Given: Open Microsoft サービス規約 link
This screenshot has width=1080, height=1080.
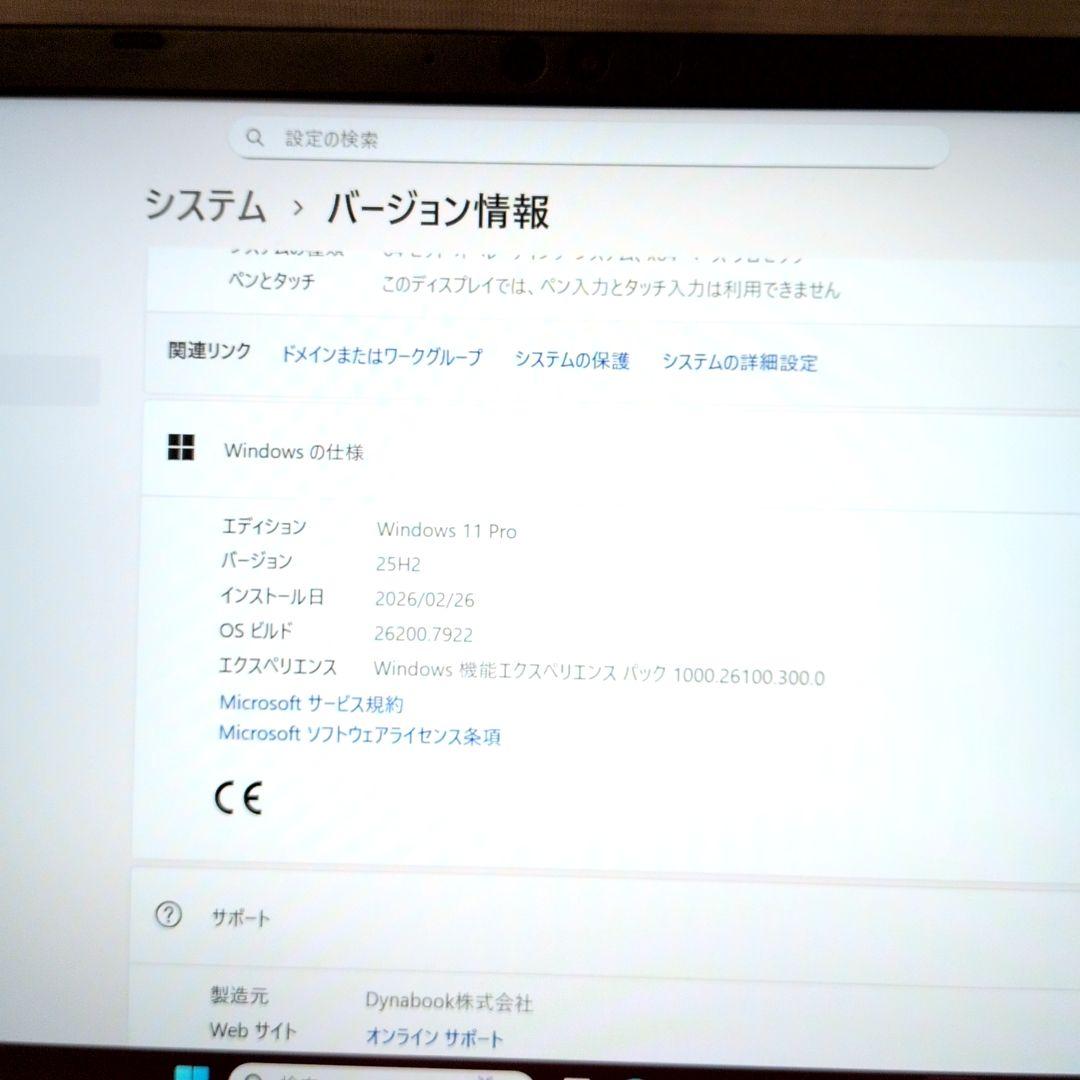Looking at the screenshot, I should coord(311,703).
